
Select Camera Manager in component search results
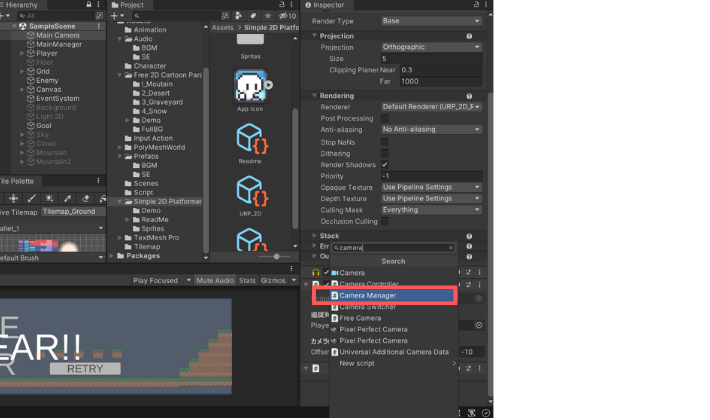[x=368, y=295]
